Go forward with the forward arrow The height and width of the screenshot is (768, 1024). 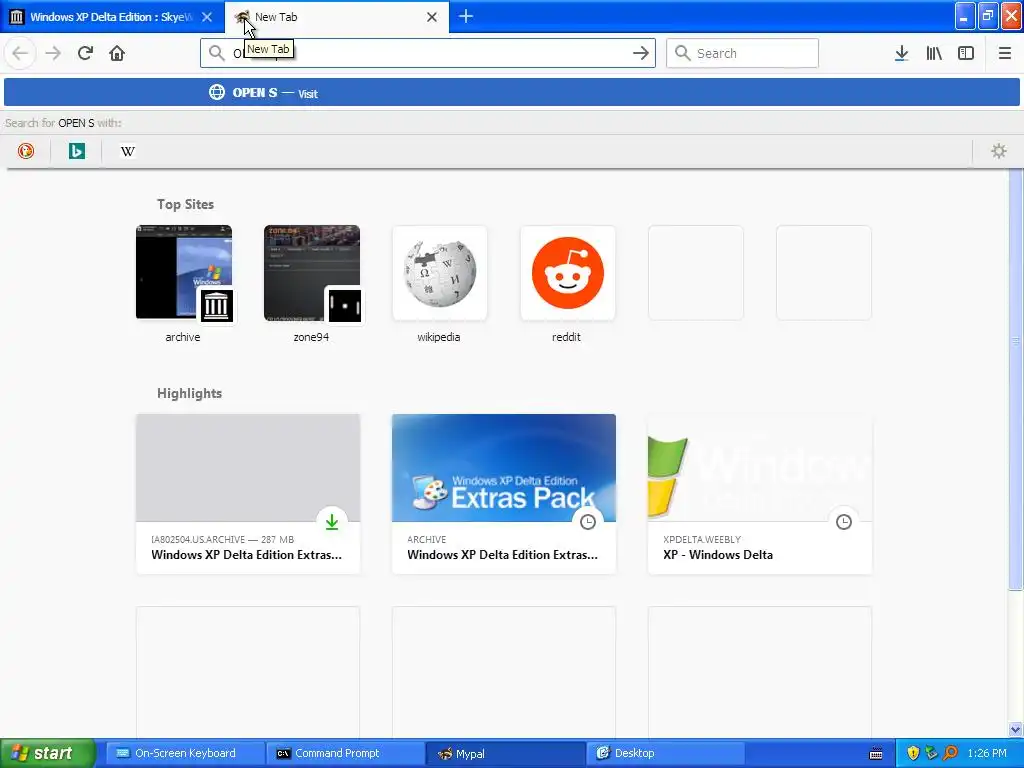pos(53,53)
